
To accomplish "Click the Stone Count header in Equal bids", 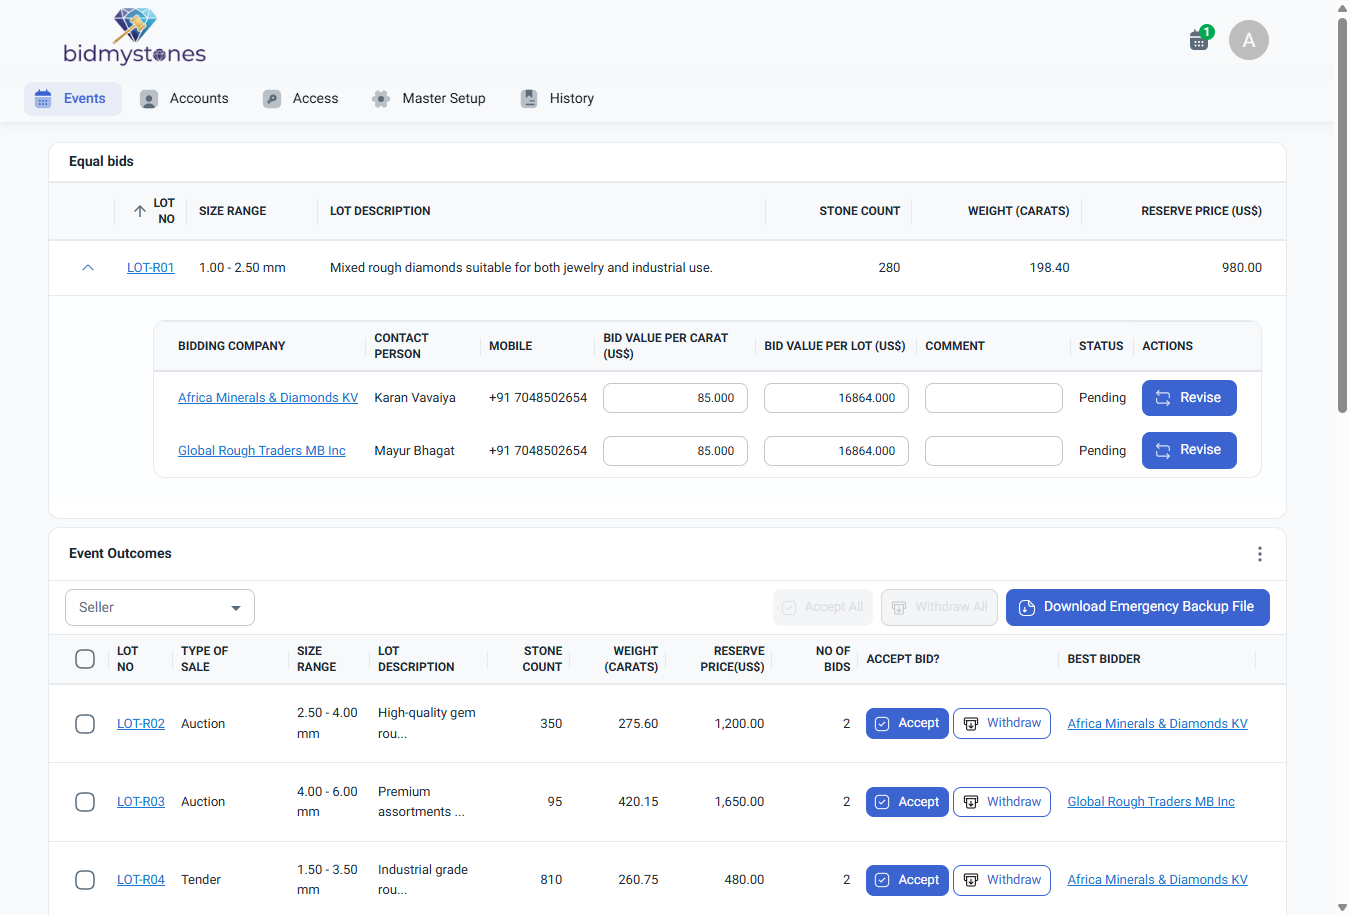I will coord(860,211).
